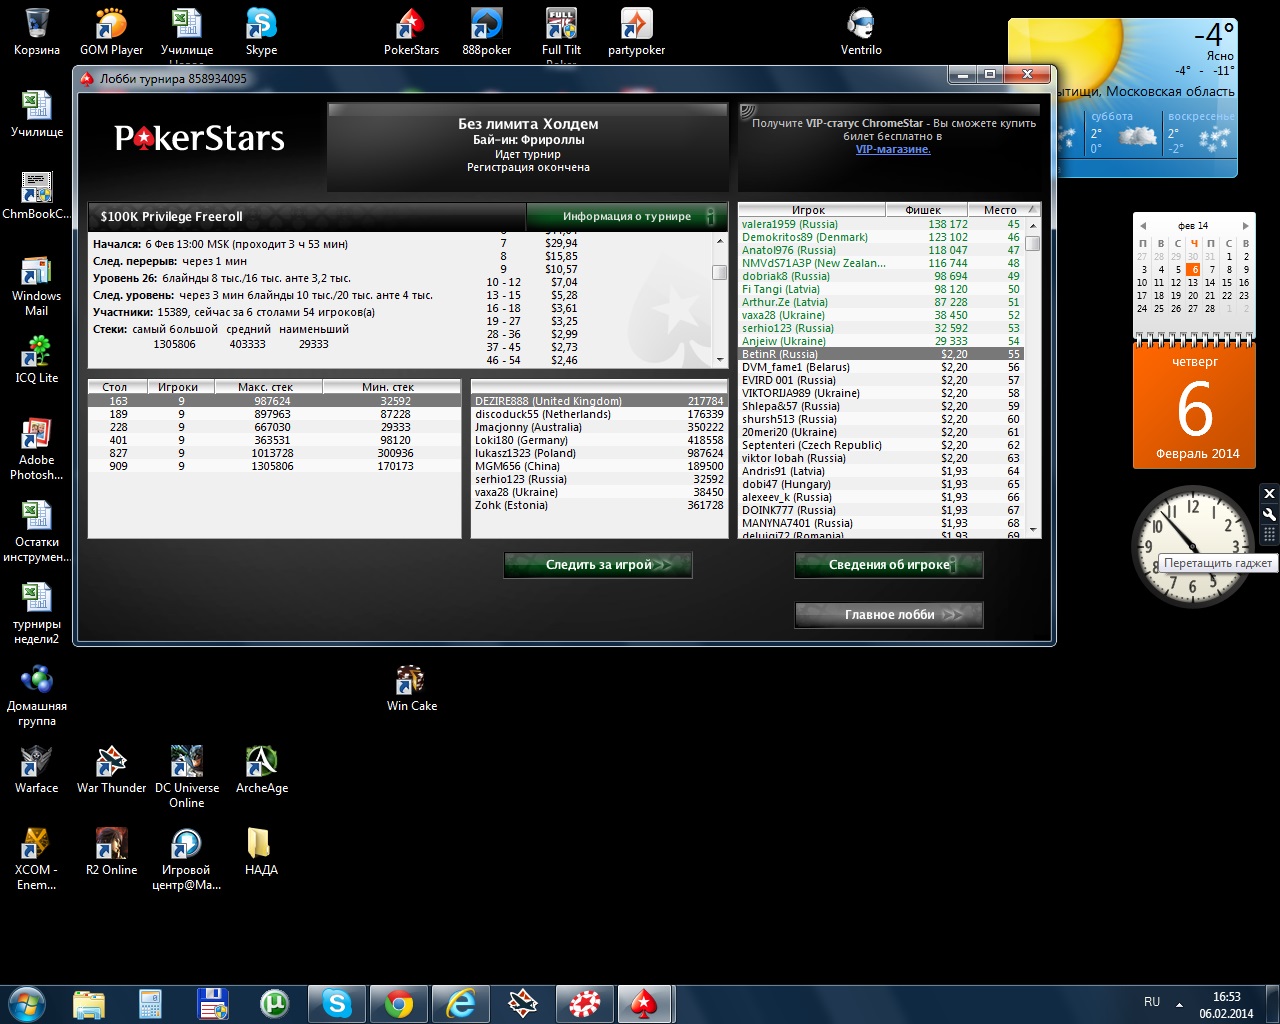Go to 'Главное лобби'
The height and width of the screenshot is (1024, 1280).
(x=889, y=615)
